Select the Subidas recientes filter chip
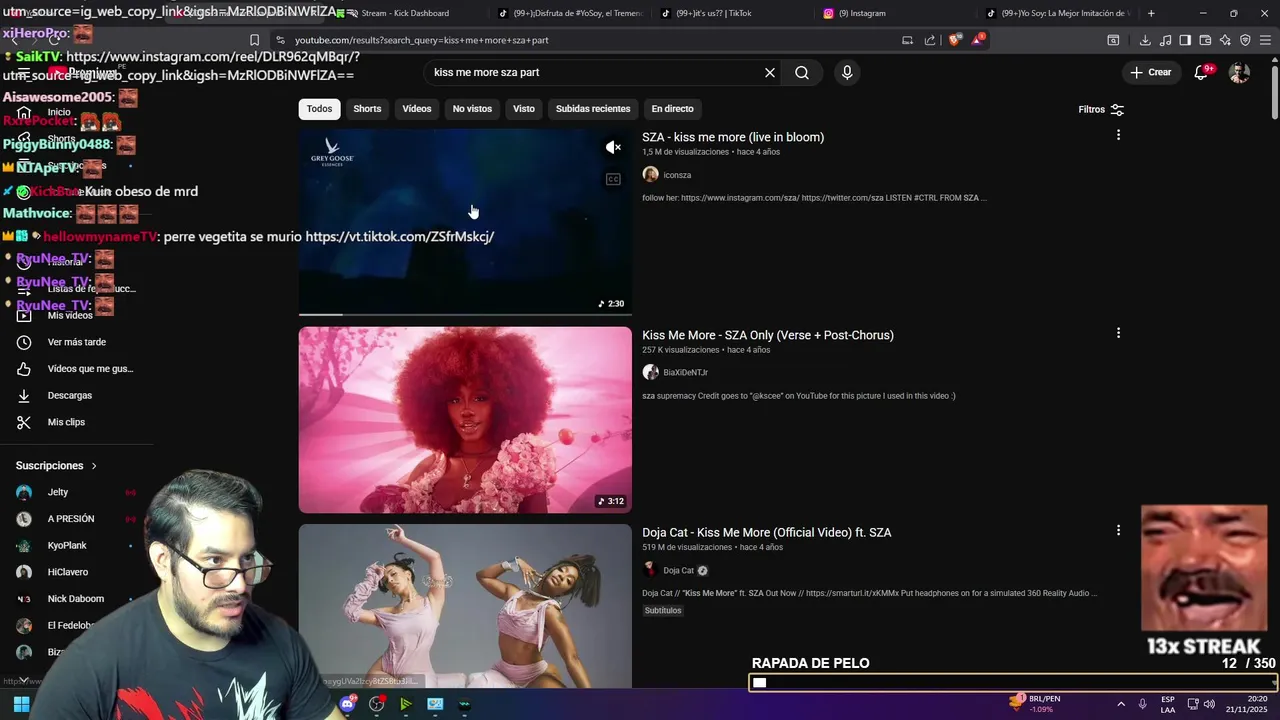This screenshot has width=1280, height=720. [x=593, y=109]
